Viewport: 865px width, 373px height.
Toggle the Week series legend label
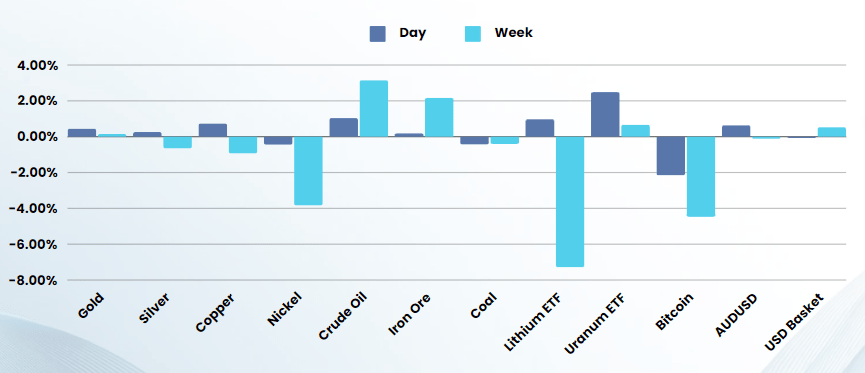(x=514, y=33)
